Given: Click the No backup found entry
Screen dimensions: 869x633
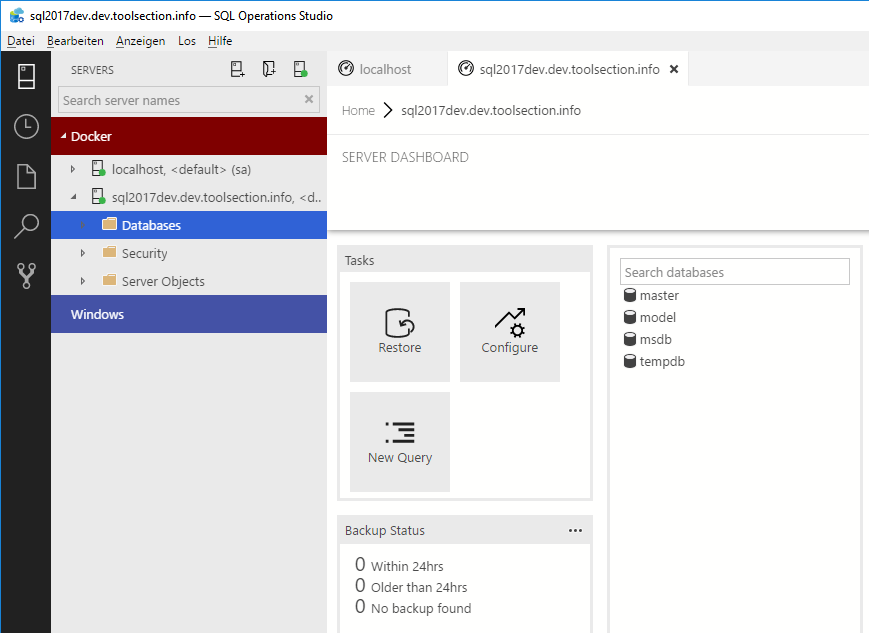Looking at the screenshot, I should click(x=413, y=608).
